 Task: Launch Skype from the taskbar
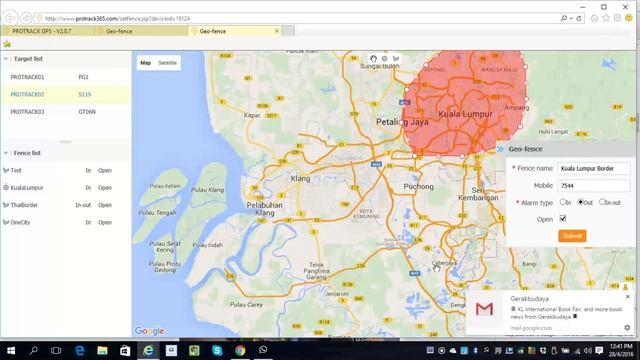(217, 350)
